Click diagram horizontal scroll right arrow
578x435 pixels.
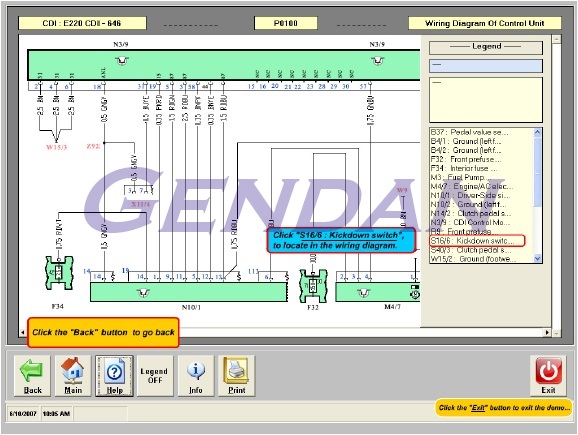point(547,333)
